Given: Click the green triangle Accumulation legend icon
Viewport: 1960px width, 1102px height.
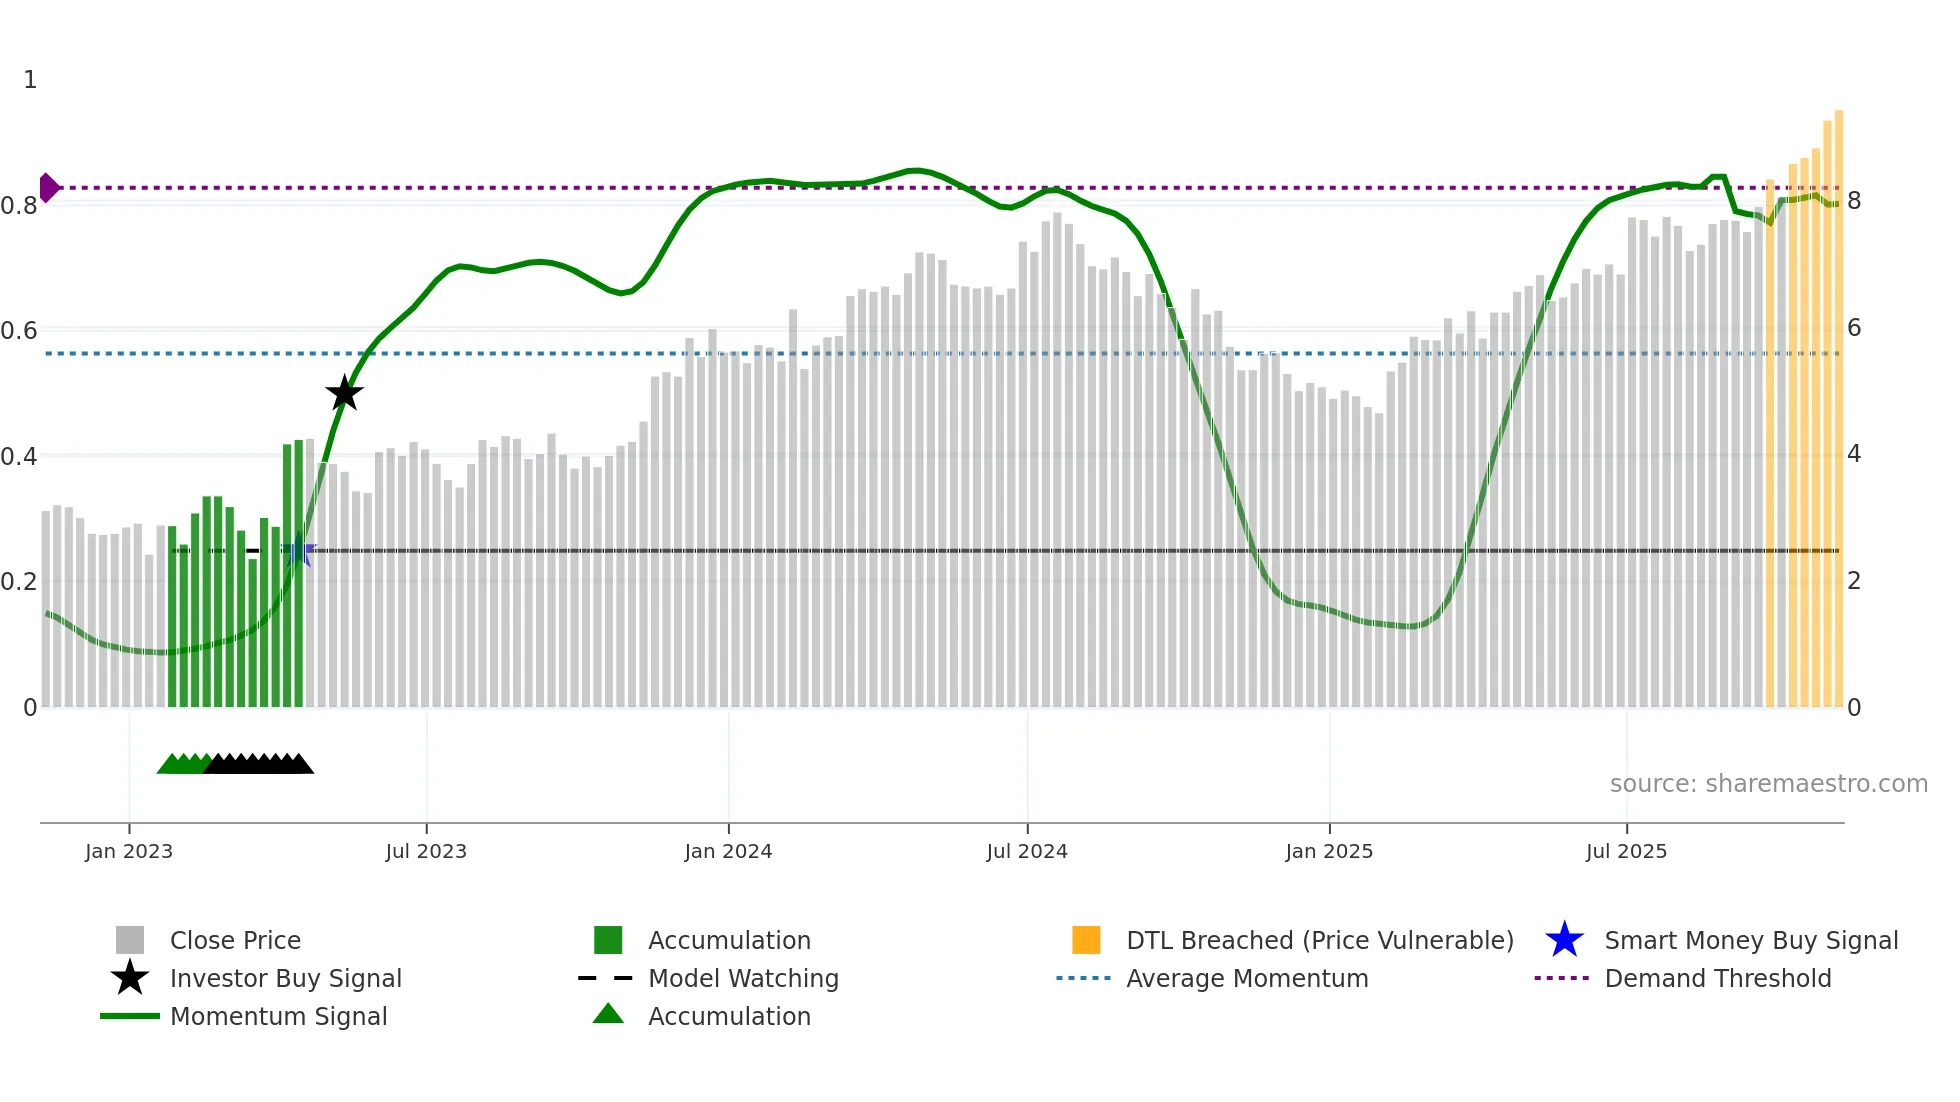Looking at the screenshot, I should [x=608, y=1014].
